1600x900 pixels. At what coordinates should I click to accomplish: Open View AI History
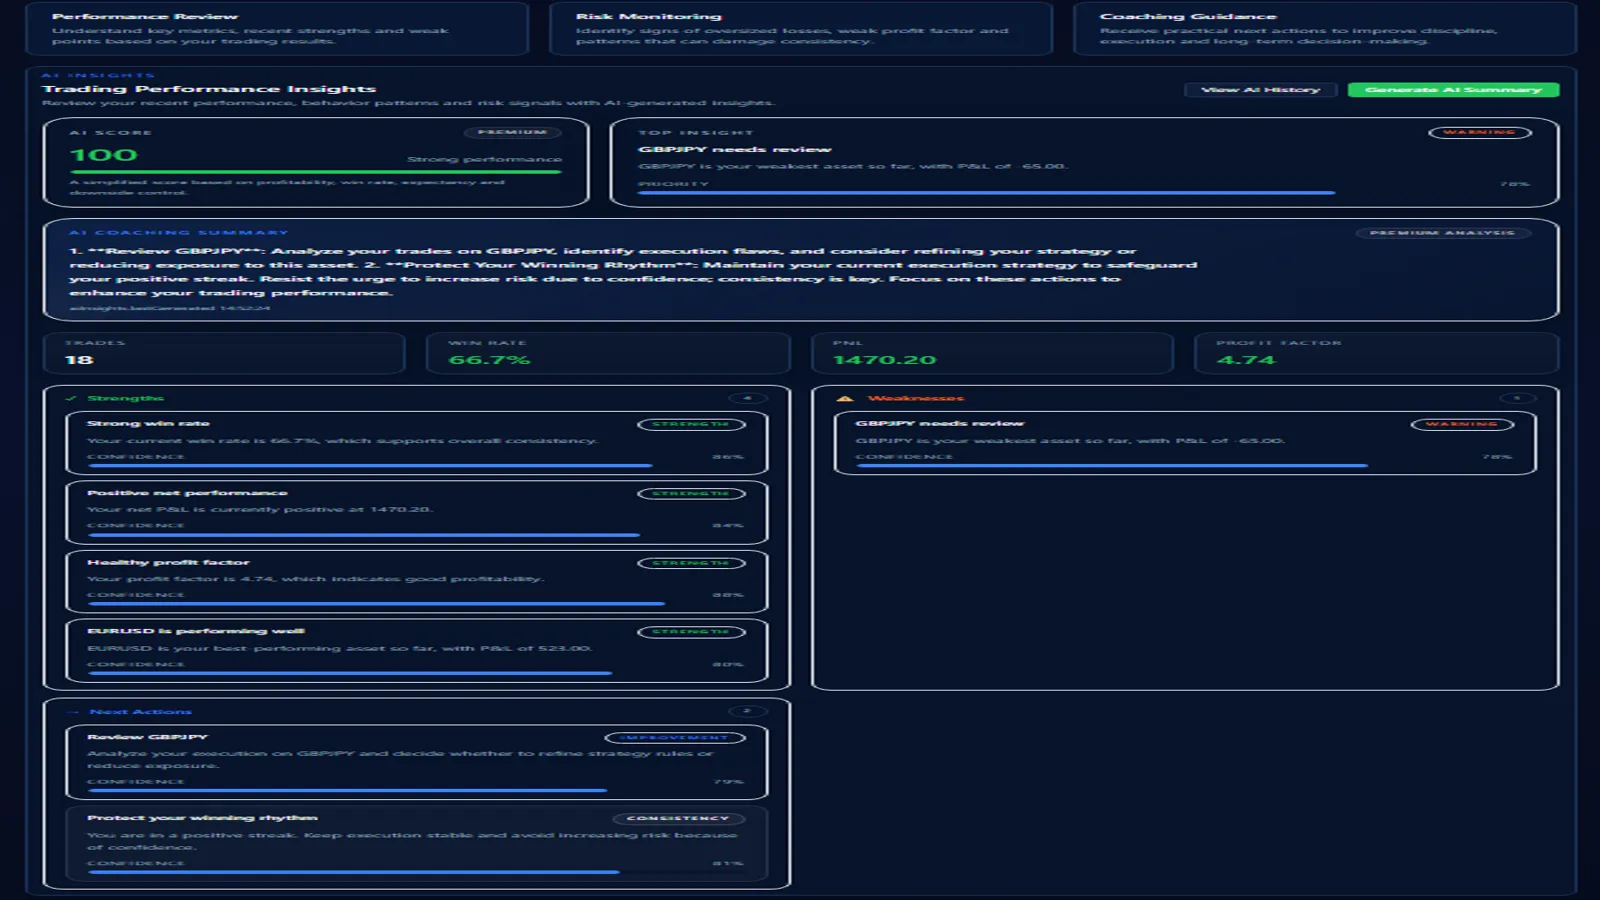tap(1260, 90)
